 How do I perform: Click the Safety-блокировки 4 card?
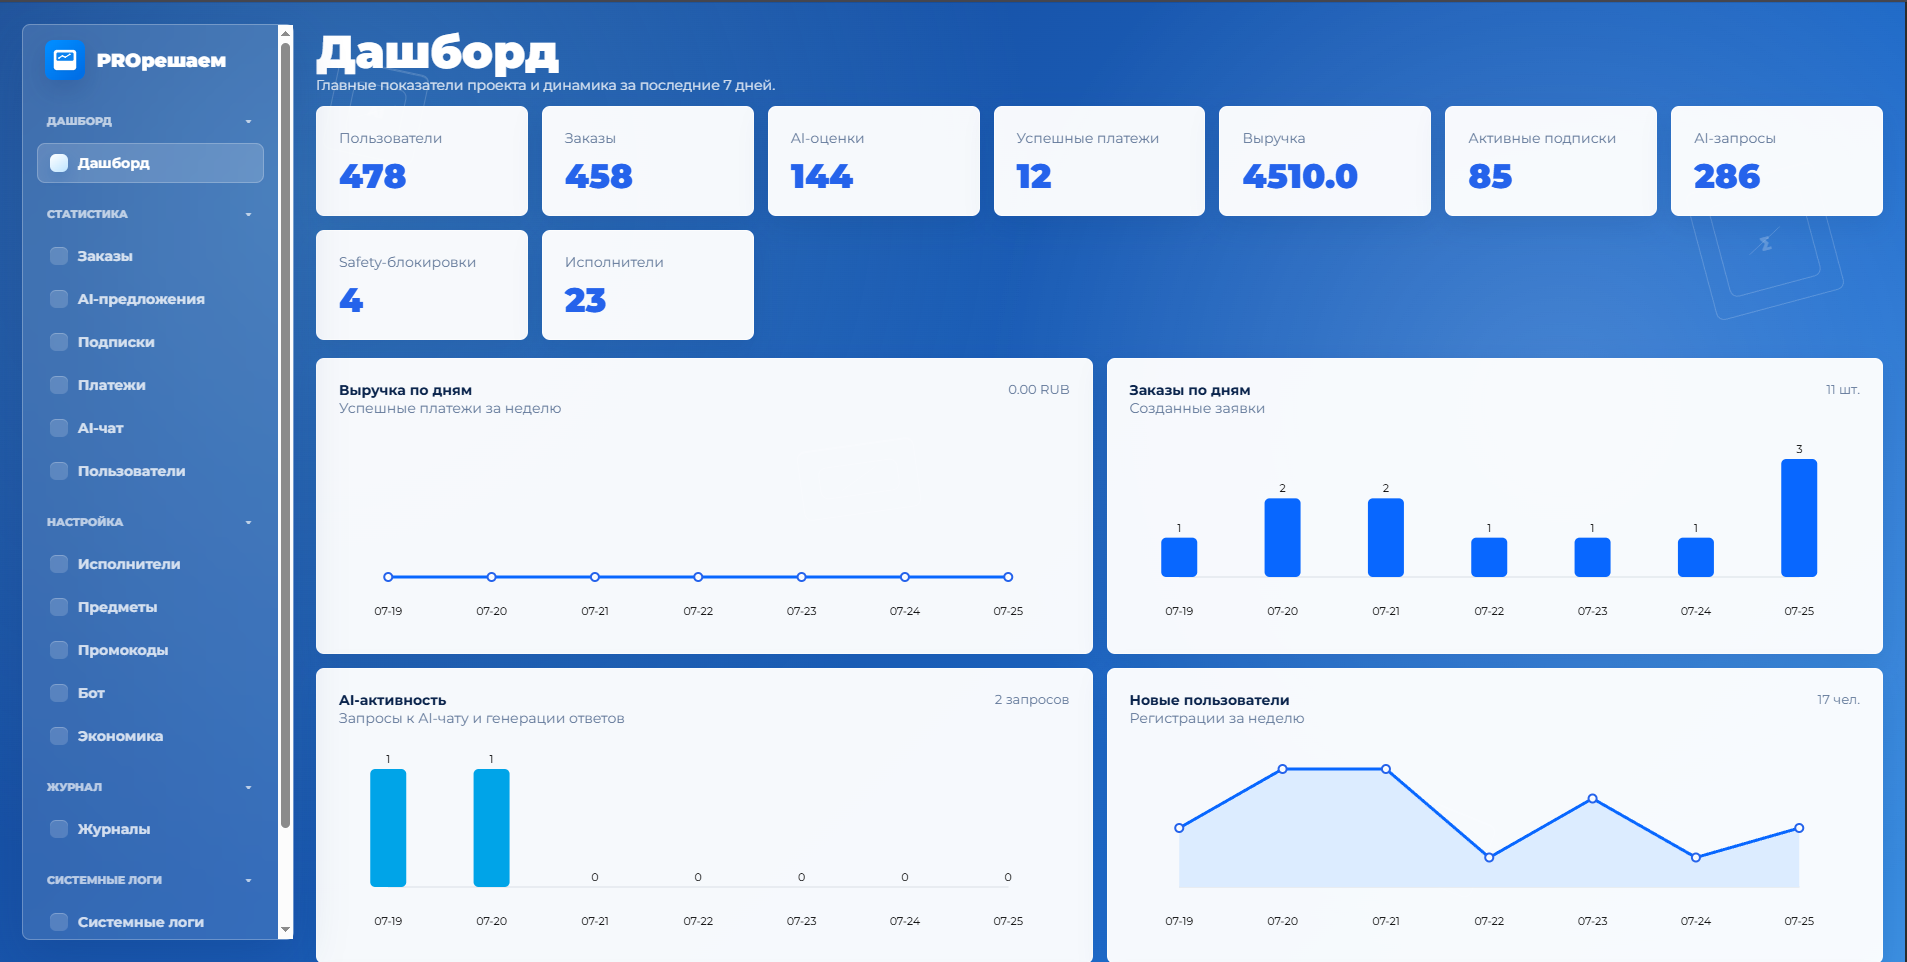point(422,285)
